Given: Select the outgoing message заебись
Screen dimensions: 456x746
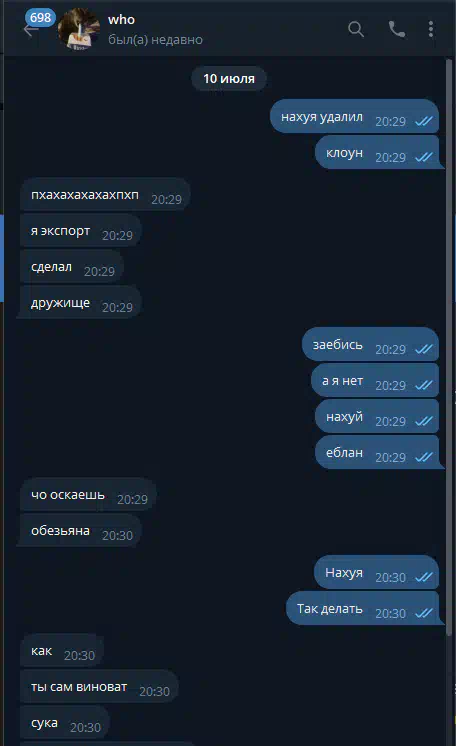Looking at the screenshot, I should click(370, 345).
